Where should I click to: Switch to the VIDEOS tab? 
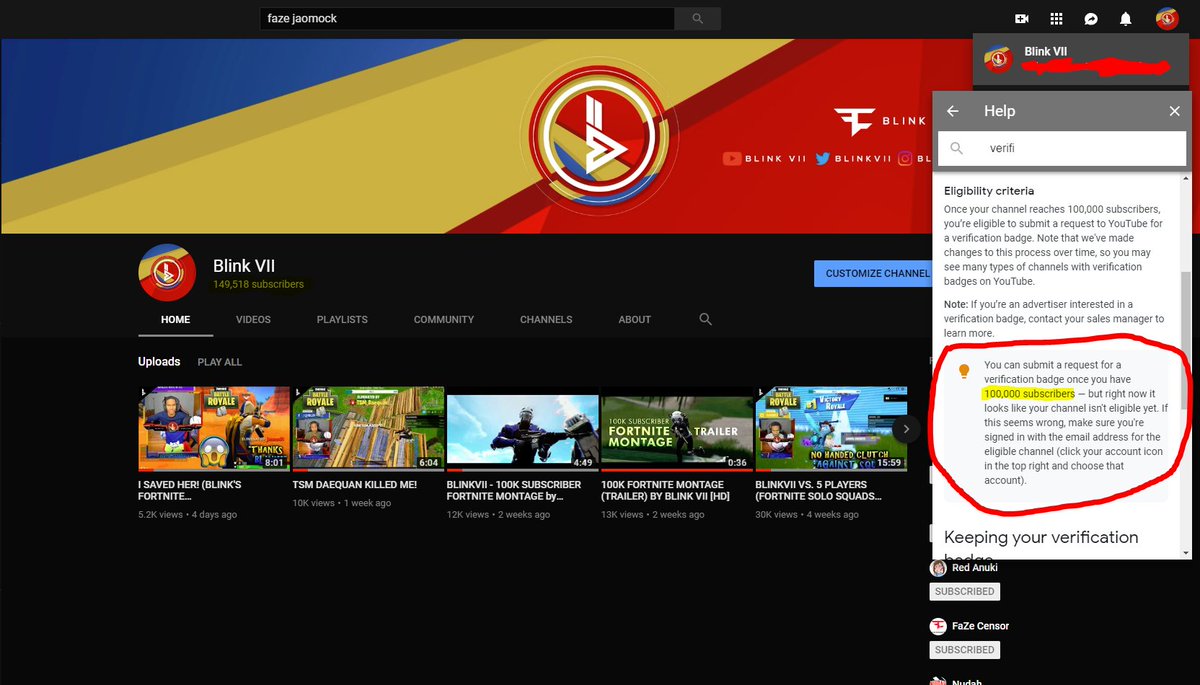point(253,319)
